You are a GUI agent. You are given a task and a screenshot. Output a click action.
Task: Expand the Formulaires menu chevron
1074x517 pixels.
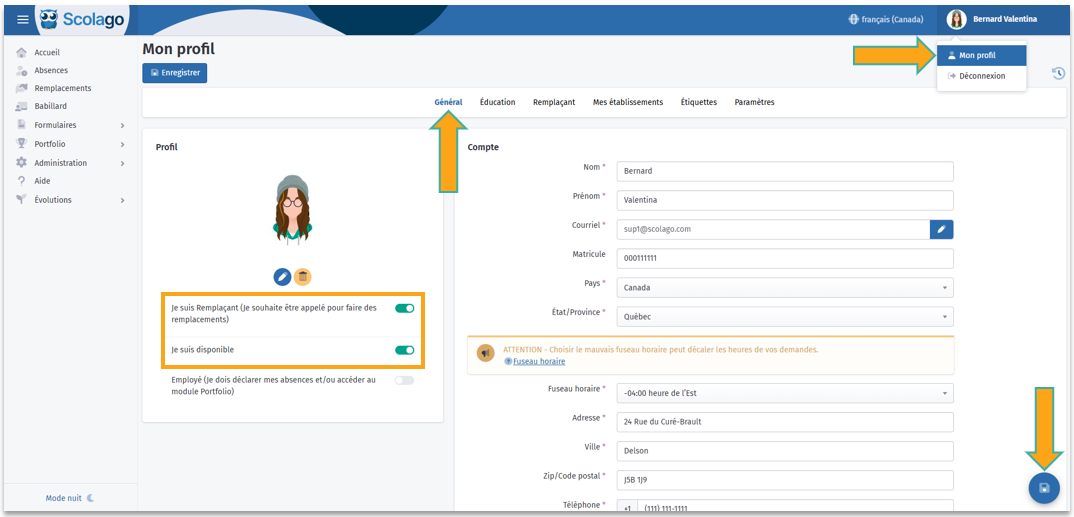(123, 125)
